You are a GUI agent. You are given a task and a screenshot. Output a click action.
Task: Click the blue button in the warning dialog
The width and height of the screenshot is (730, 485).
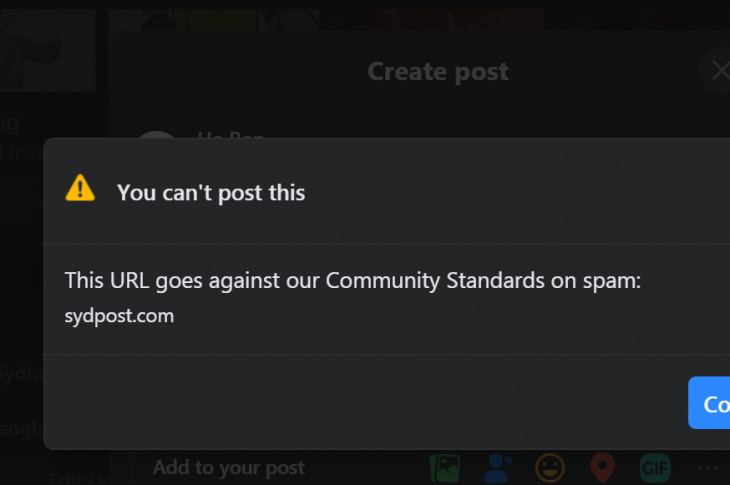click(709, 403)
